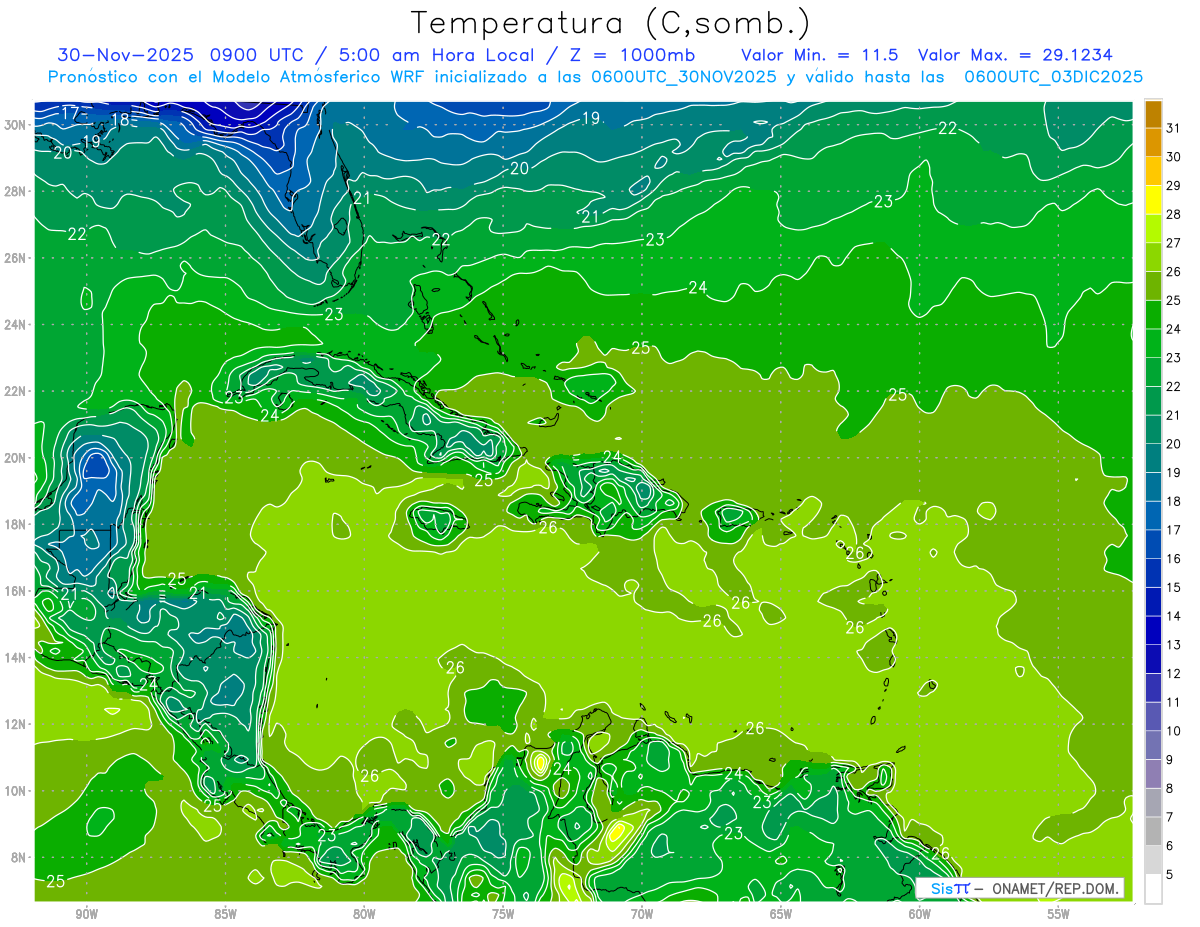Click the 8N latitude axis label
The width and height of the screenshot is (1200, 927).
pos(18,857)
